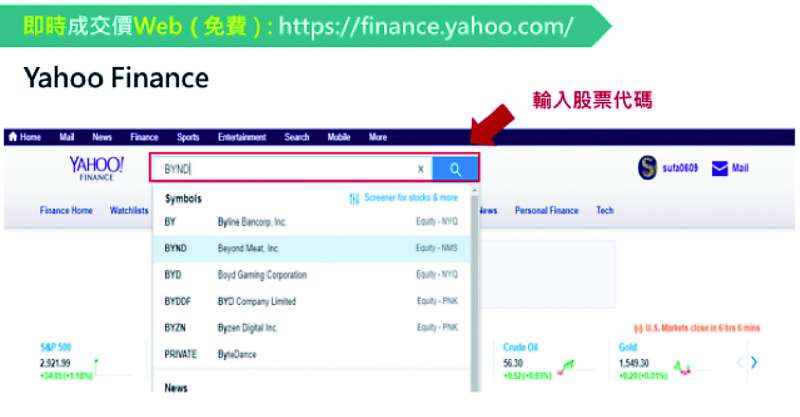Open the Crude Oil quote link
Screen dimensions: 800x417
(x=520, y=348)
